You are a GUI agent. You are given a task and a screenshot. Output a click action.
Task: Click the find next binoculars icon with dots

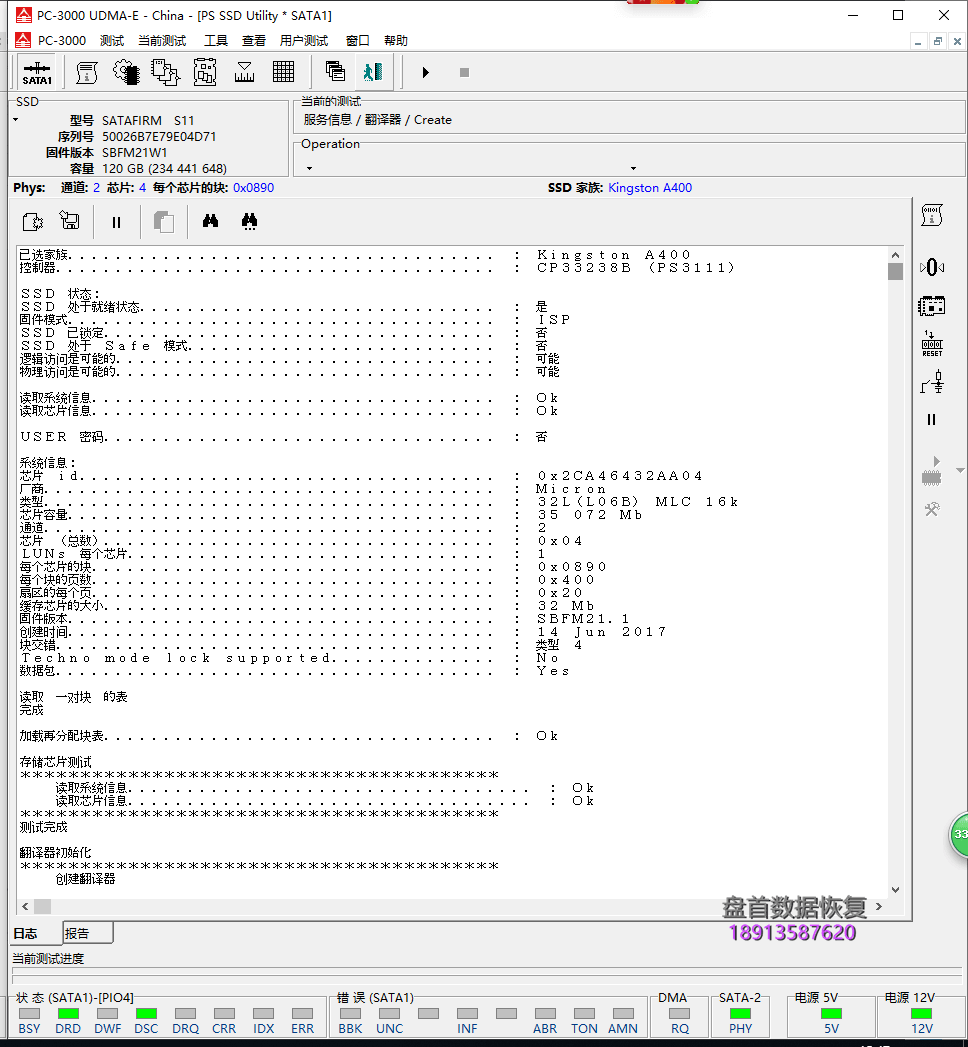pyautogui.click(x=249, y=221)
